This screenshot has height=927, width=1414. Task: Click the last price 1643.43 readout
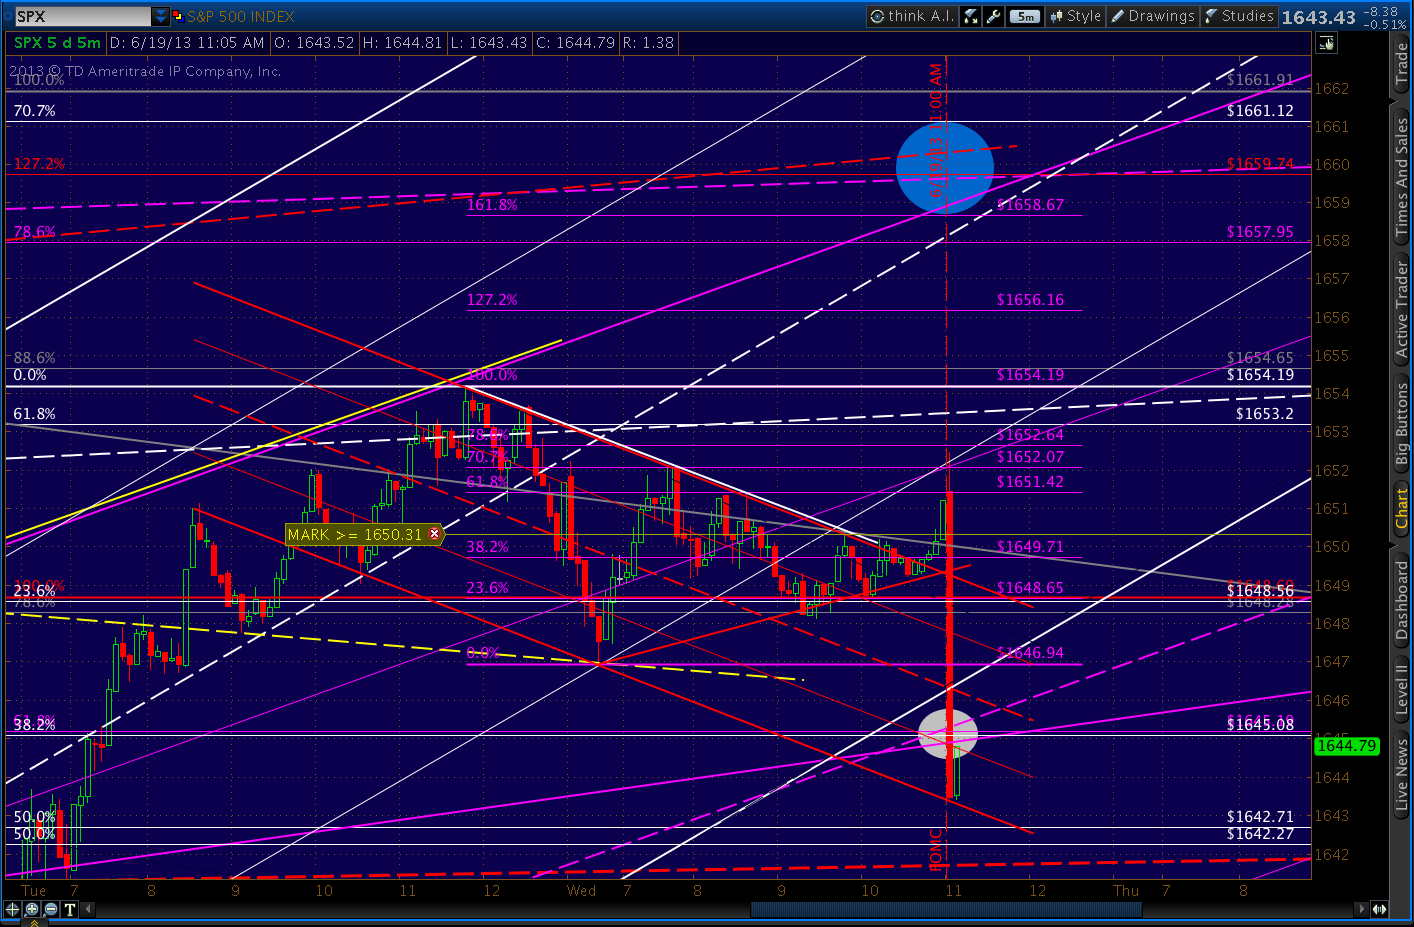[1318, 17]
